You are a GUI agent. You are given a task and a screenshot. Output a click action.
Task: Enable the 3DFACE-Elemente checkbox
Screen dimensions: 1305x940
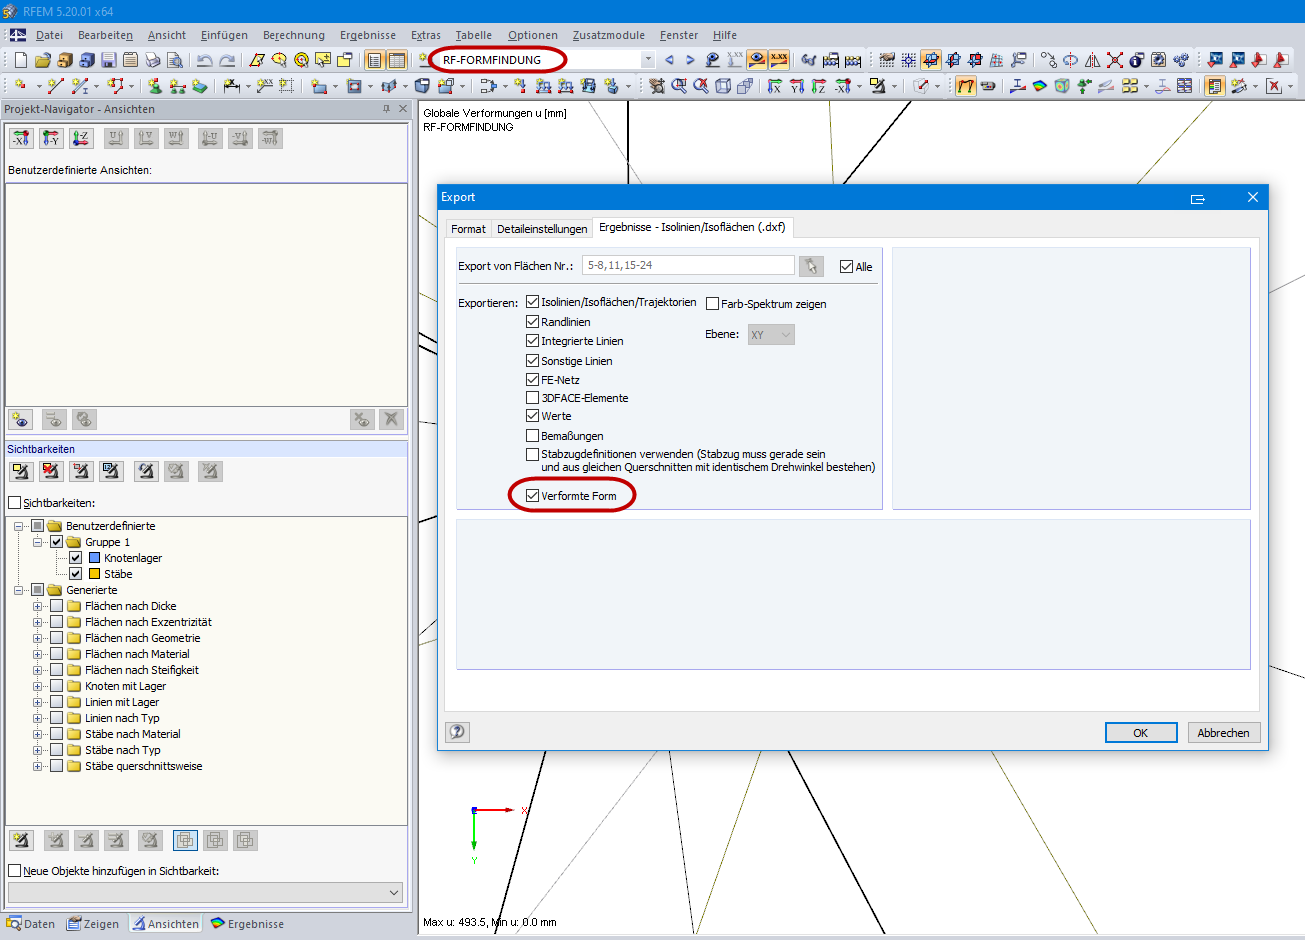tap(533, 398)
